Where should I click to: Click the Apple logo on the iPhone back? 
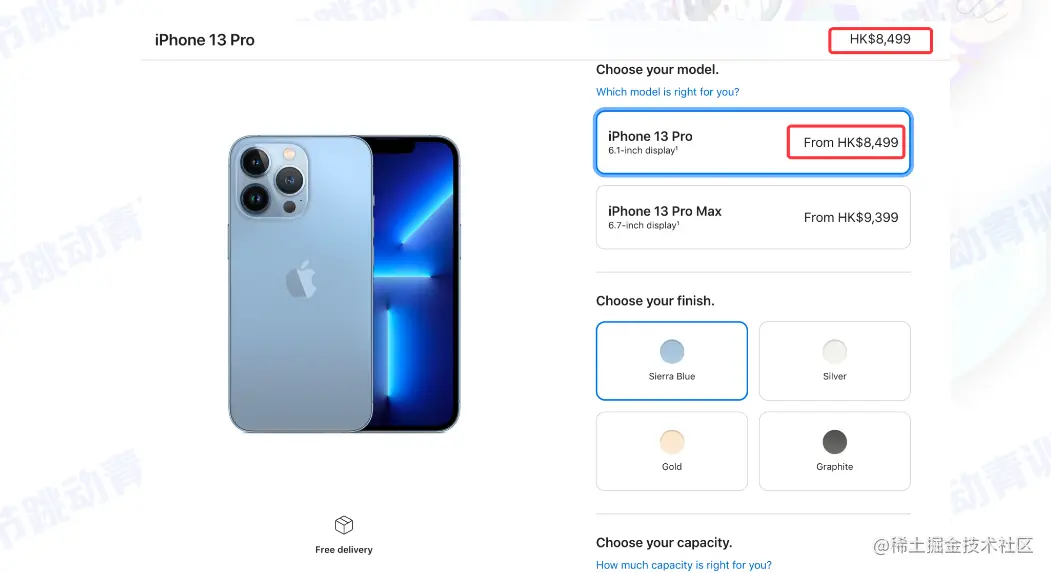pyautogui.click(x=300, y=279)
